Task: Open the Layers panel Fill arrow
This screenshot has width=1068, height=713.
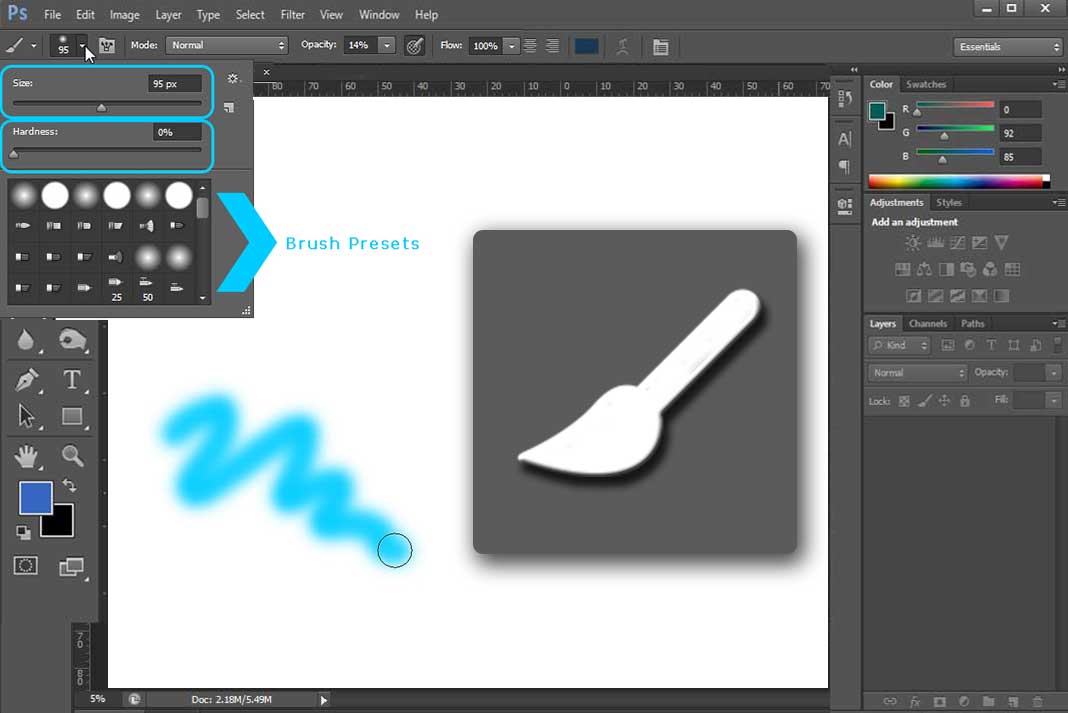Action: point(1054,400)
